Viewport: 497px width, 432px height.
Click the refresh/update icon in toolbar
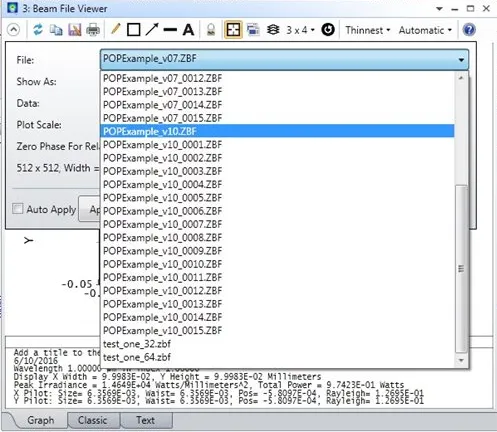(x=38, y=30)
